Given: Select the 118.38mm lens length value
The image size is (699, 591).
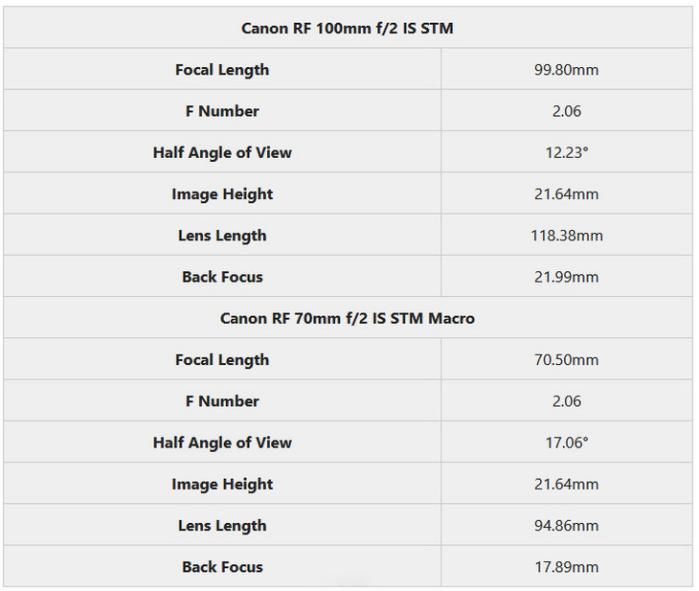Looking at the screenshot, I should (566, 236).
